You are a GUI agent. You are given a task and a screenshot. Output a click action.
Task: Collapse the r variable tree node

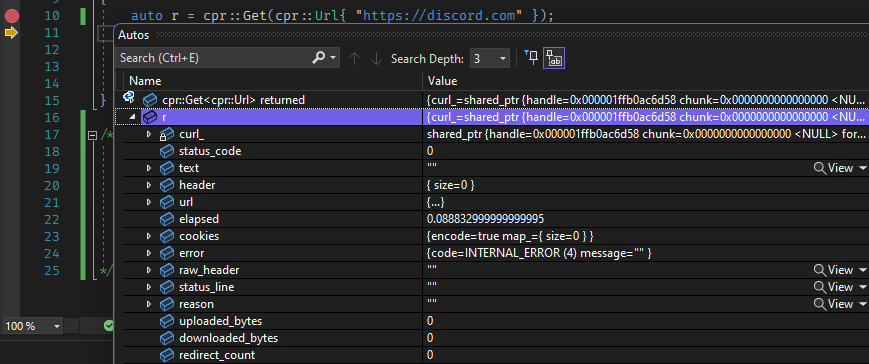pyautogui.click(x=132, y=117)
